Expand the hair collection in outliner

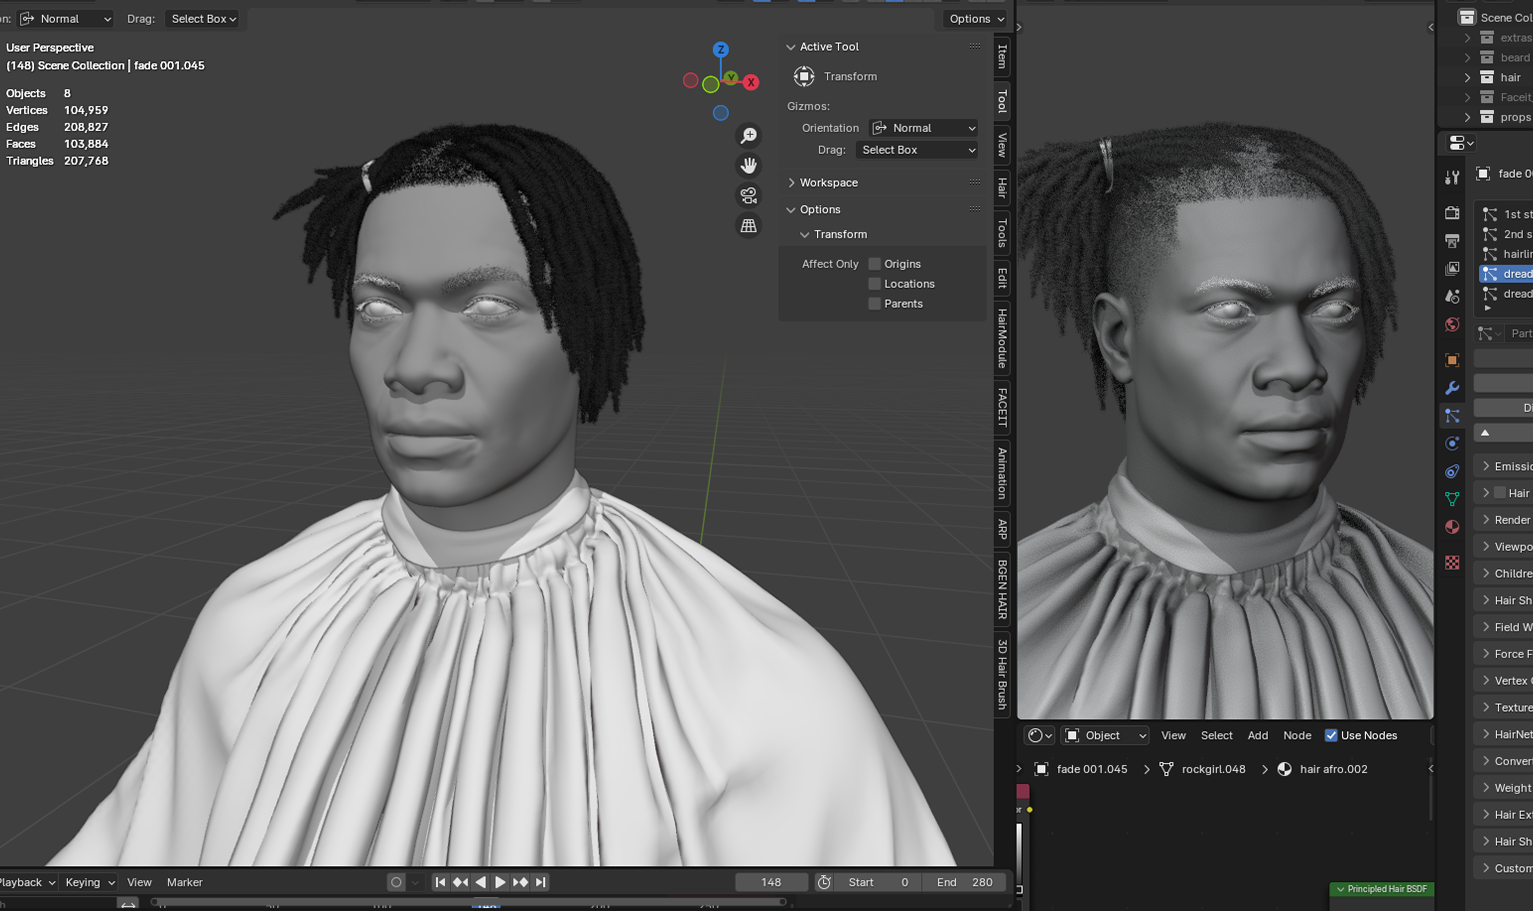coord(1467,77)
